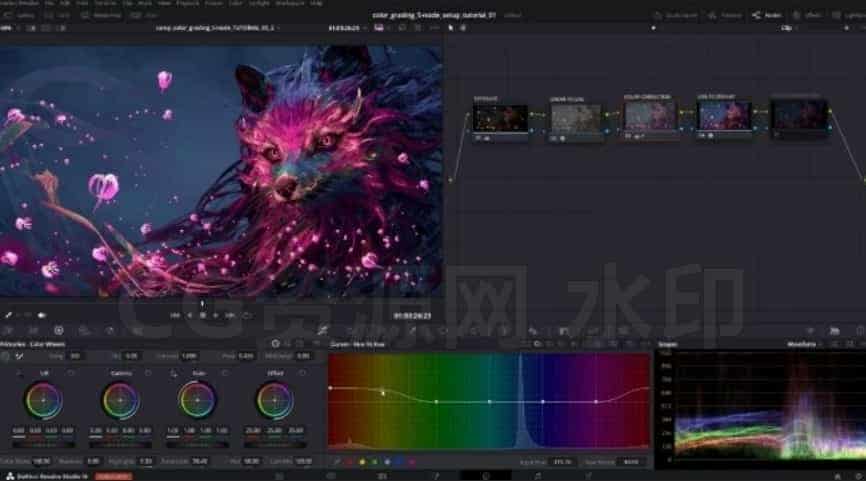This screenshot has height=481, width=866.
Task: Open the clip name dropdown above viewer
Action: [217, 28]
